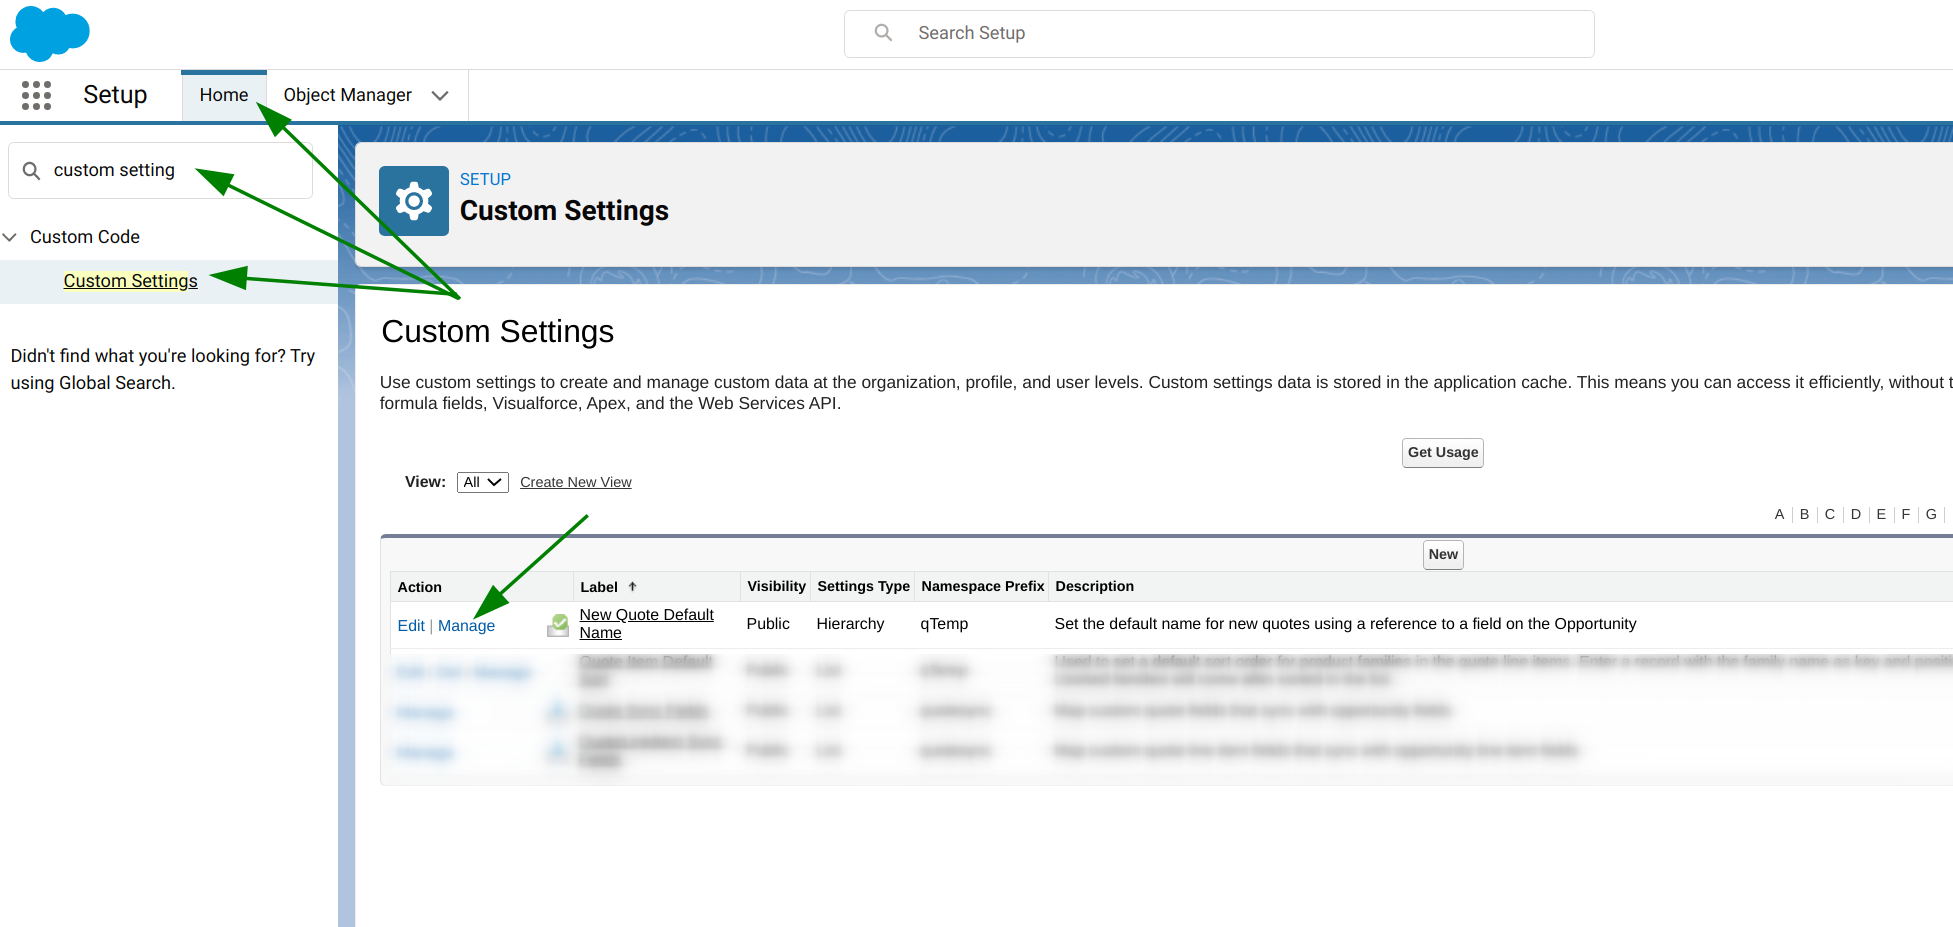Filter list by letter E
Screen dimensions: 1953x927
tap(1881, 515)
